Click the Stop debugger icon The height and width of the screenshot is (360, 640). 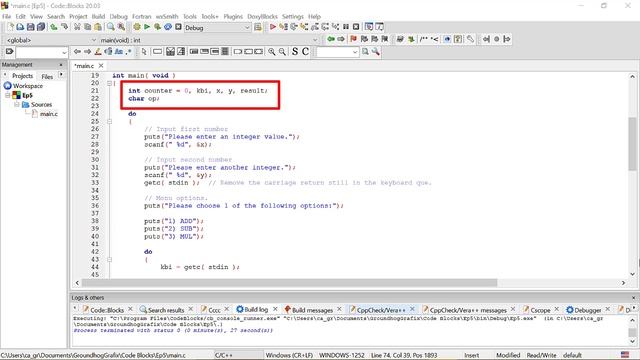(x=356, y=27)
